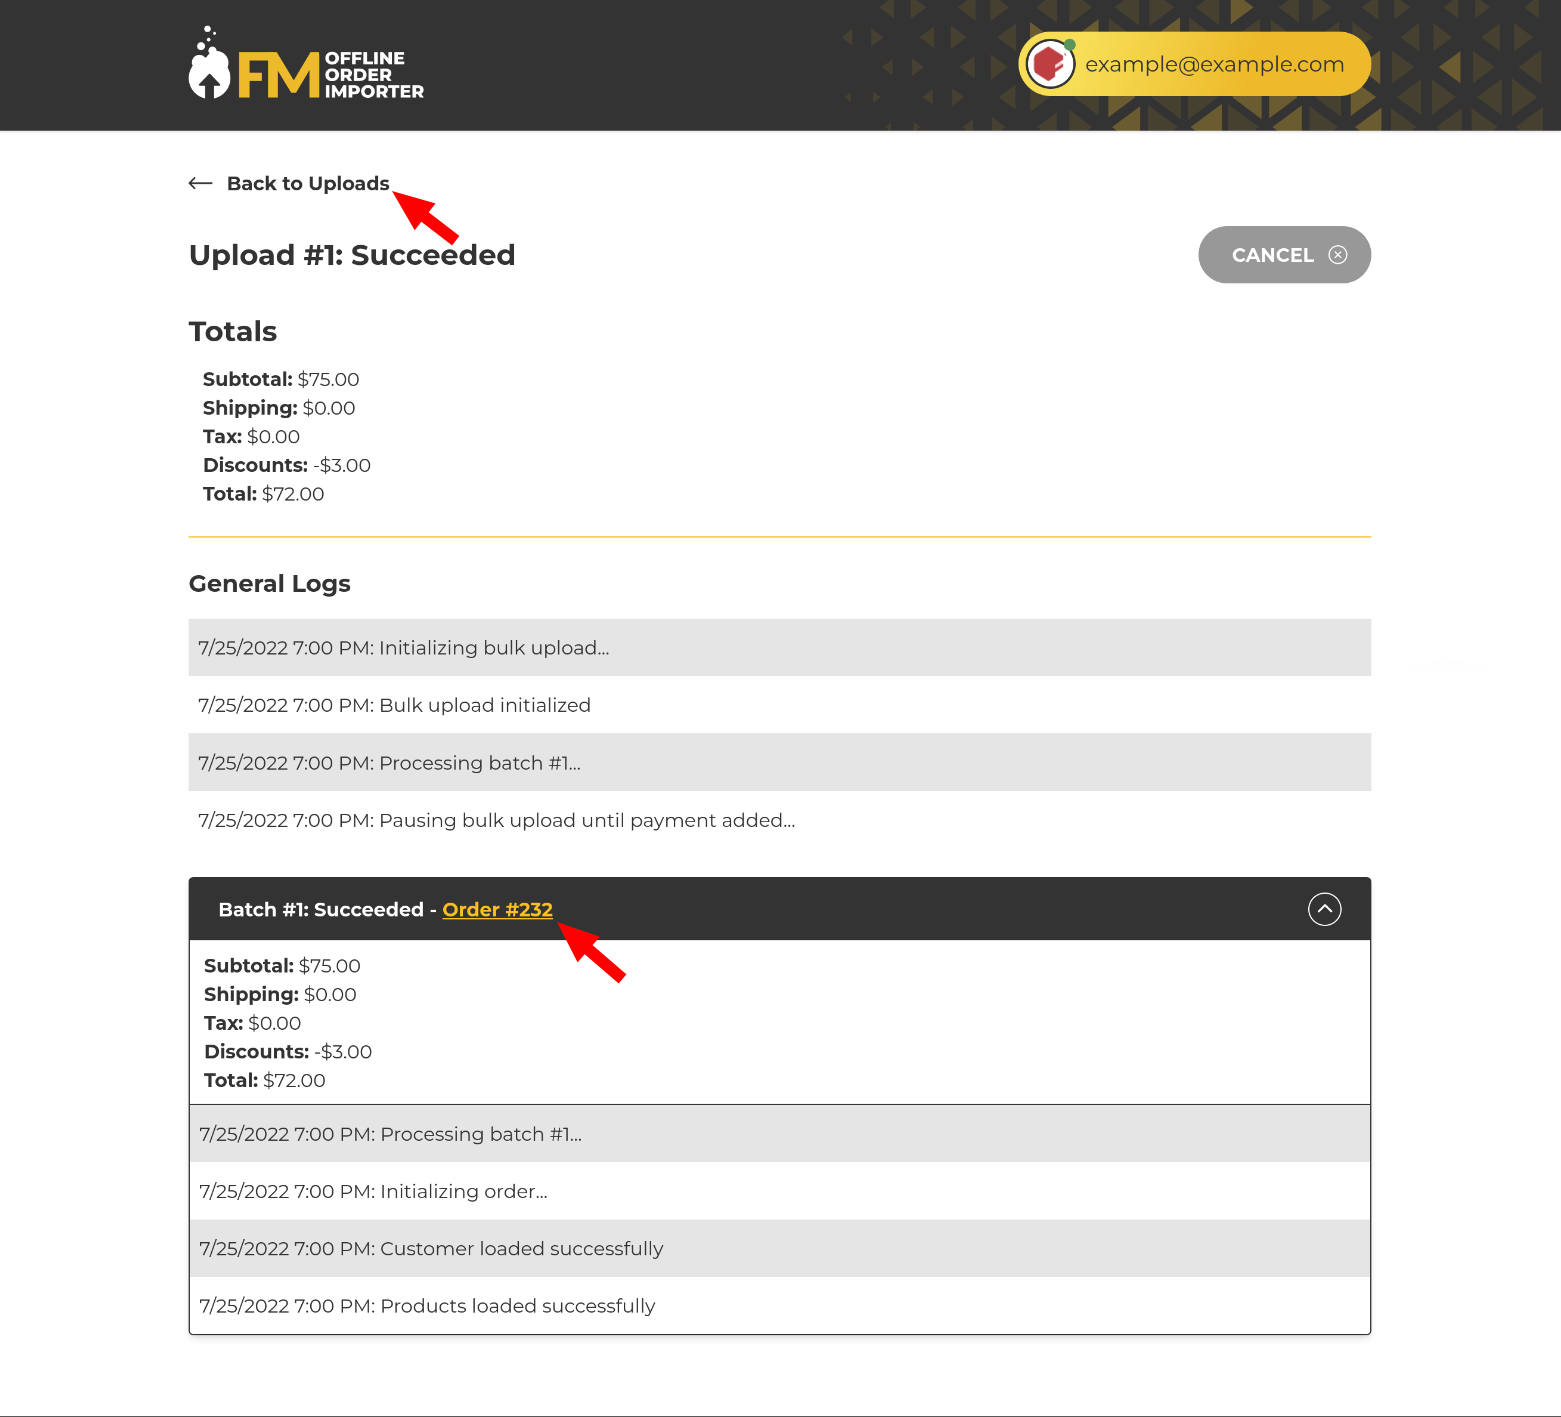Click Batch #1 Total: $72.00 line

coord(265,1081)
